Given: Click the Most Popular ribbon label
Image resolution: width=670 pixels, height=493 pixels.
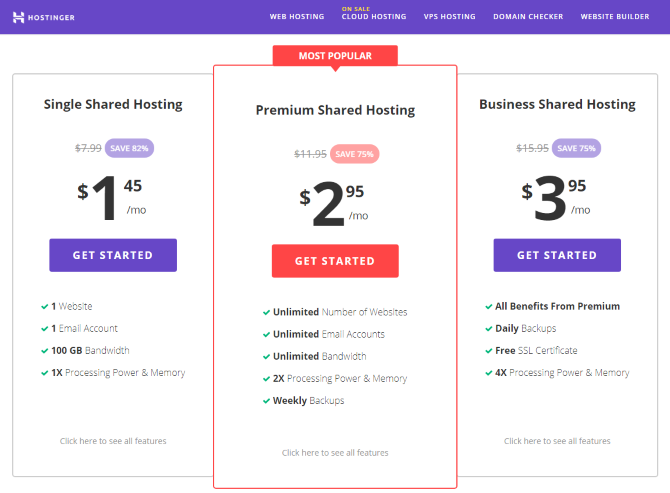Looking at the screenshot, I should (x=335, y=56).
